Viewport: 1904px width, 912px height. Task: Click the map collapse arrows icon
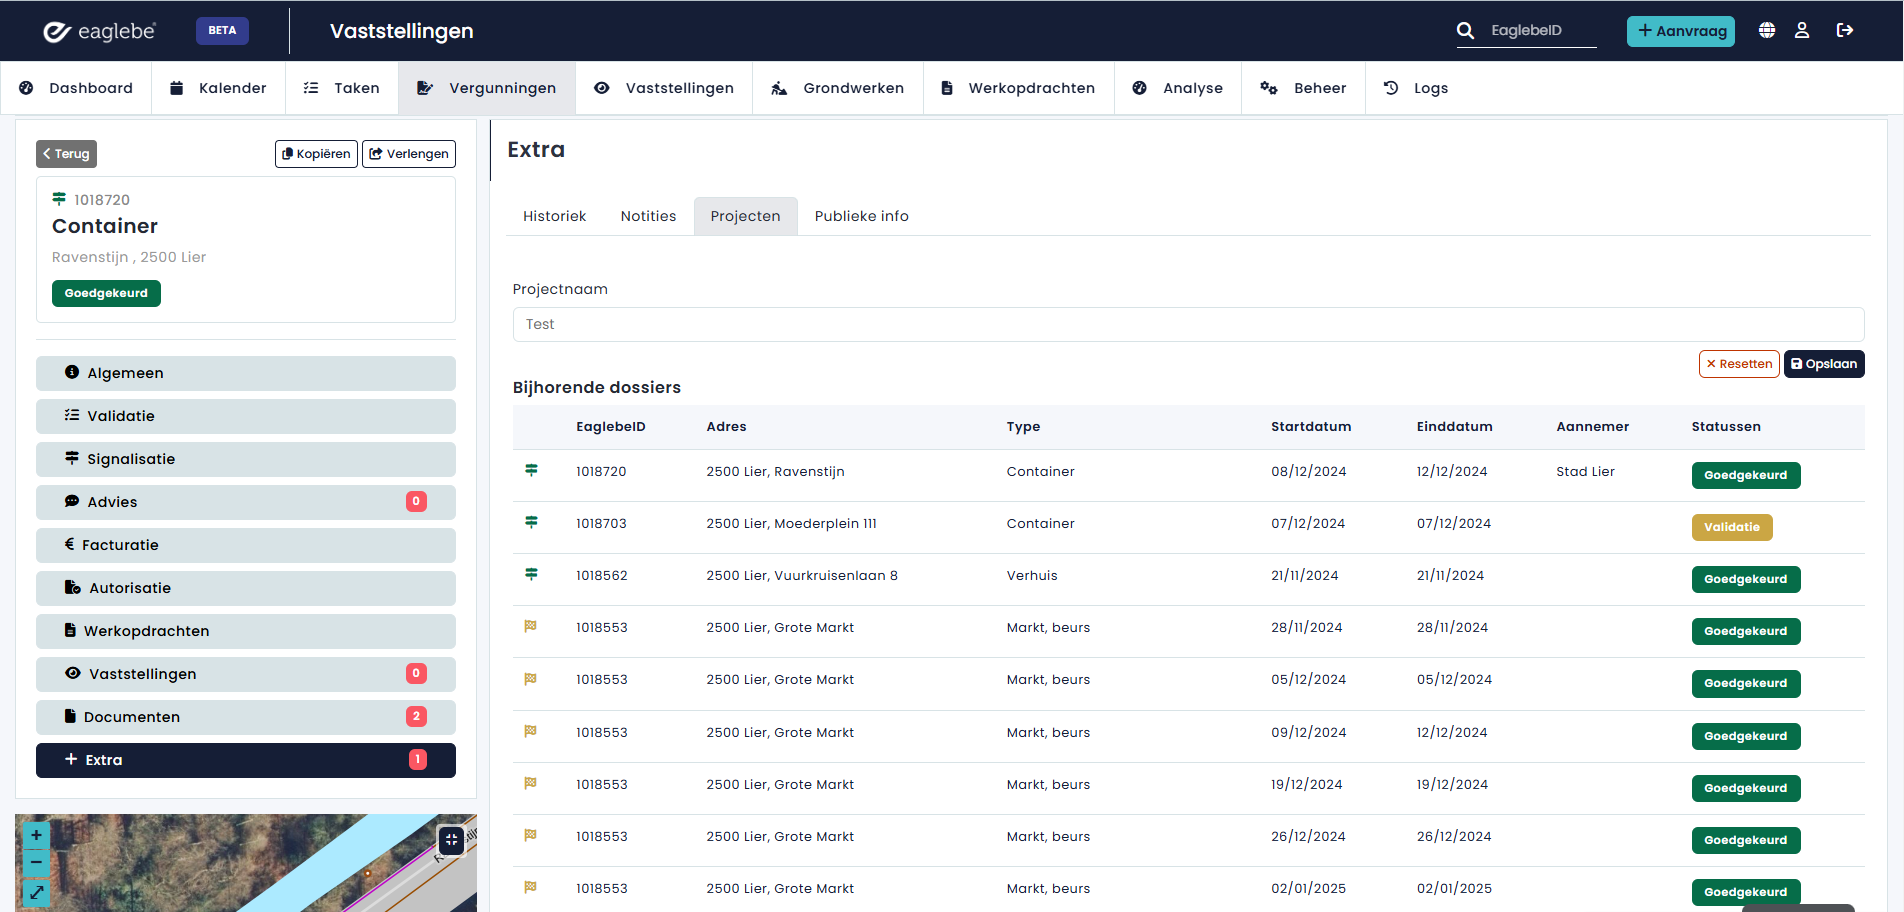[x=451, y=840]
